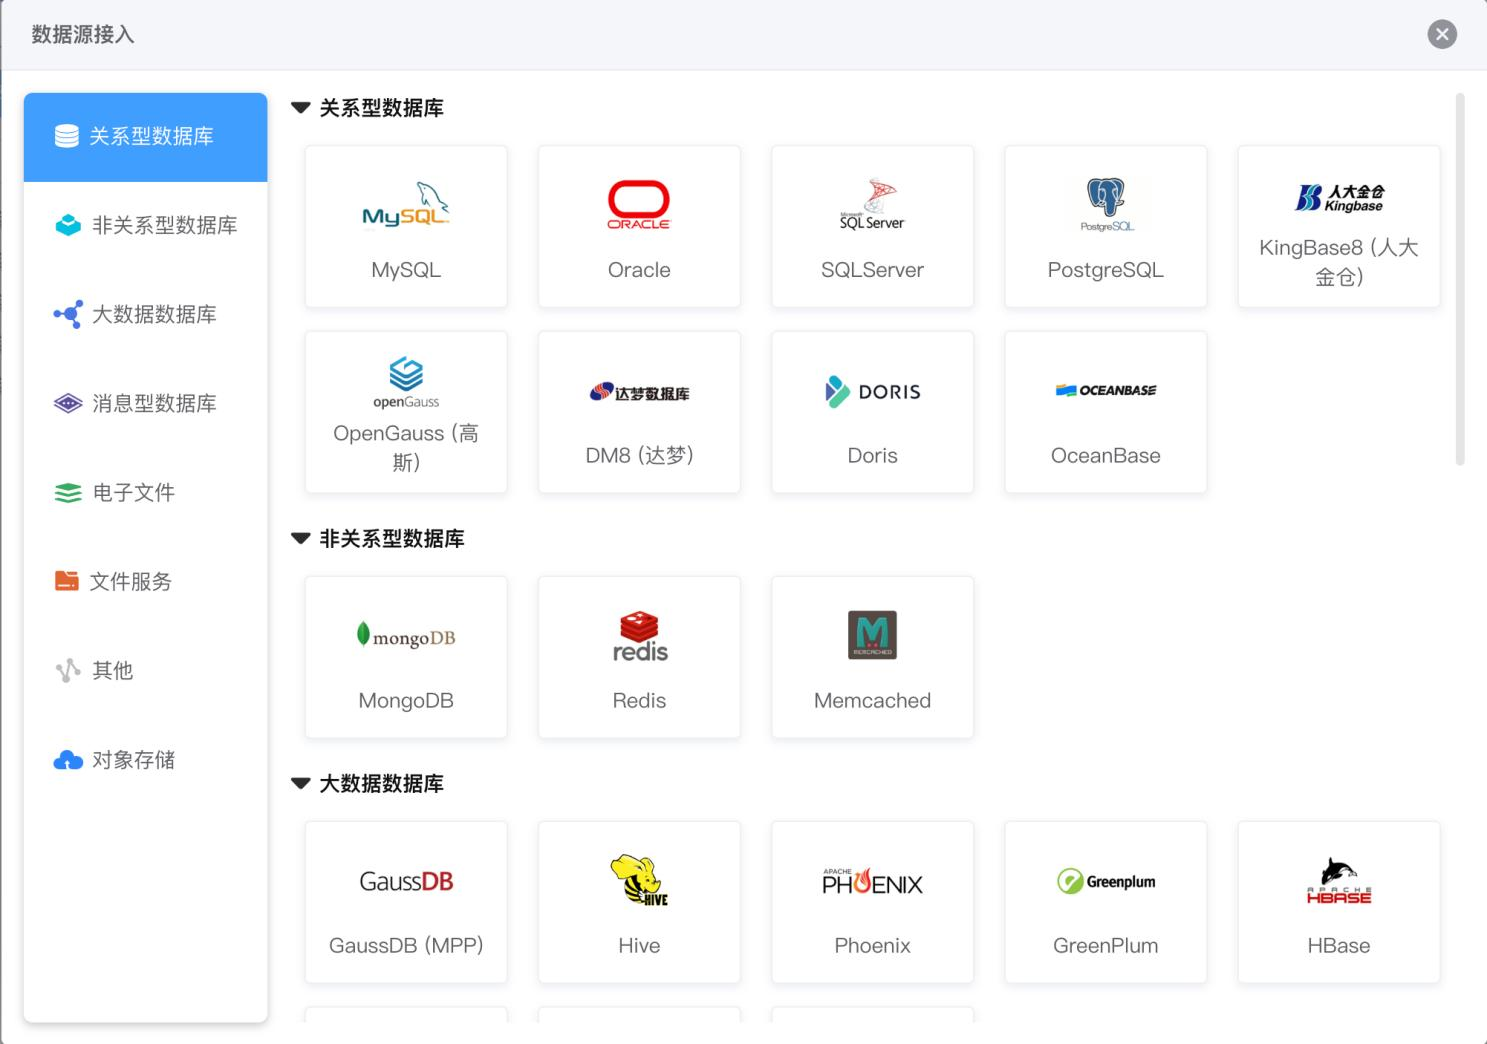Click the HBase card label
1487x1044 pixels.
(1339, 946)
